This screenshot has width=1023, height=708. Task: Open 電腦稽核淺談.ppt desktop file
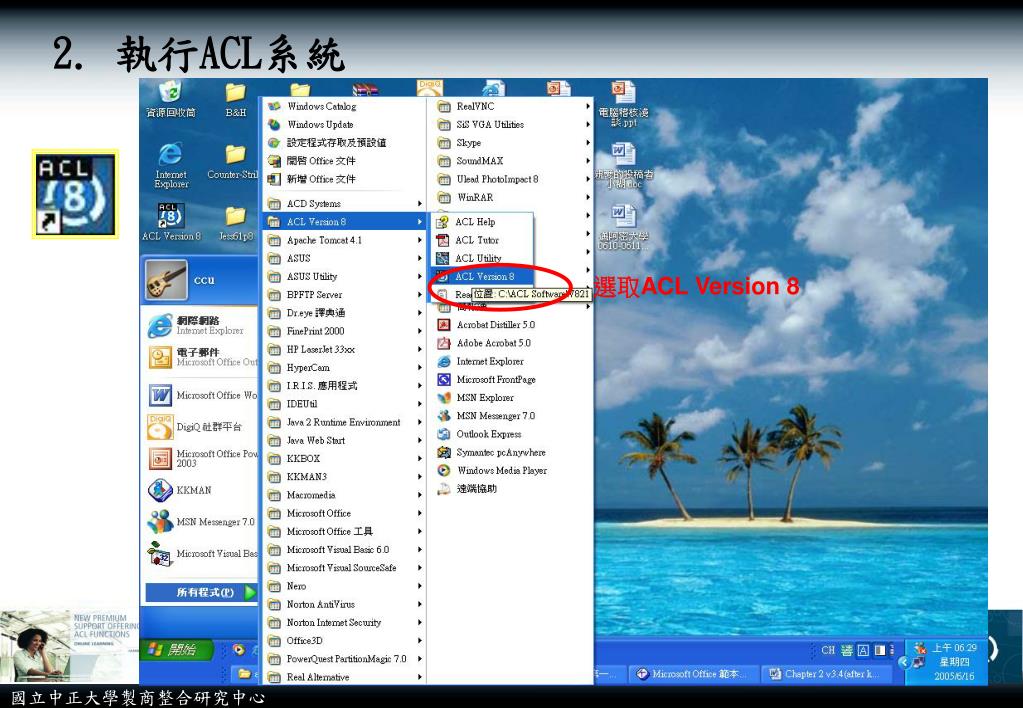point(624,104)
